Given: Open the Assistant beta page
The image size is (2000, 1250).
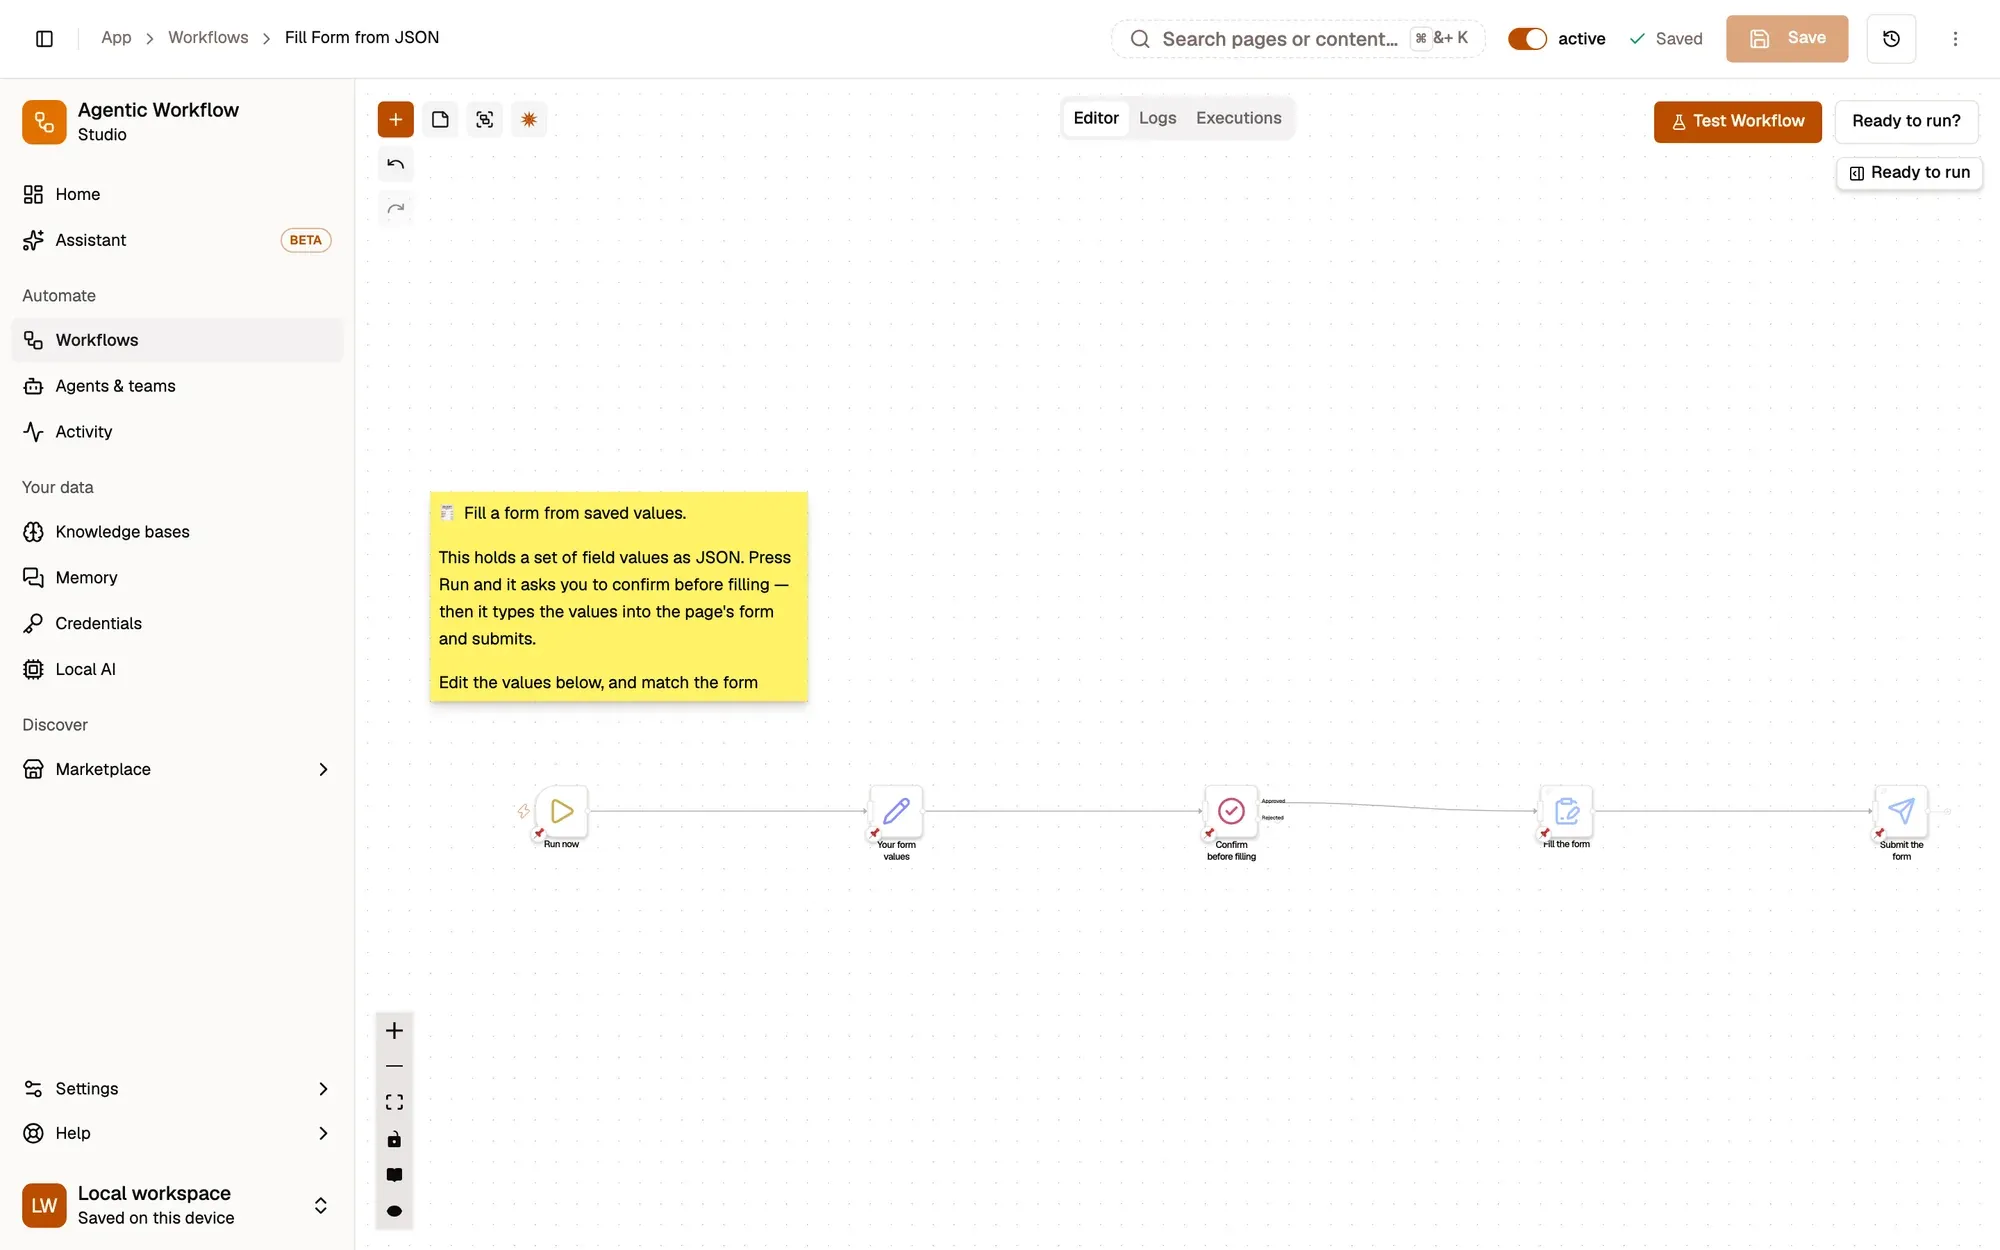Looking at the screenshot, I should click(x=177, y=240).
